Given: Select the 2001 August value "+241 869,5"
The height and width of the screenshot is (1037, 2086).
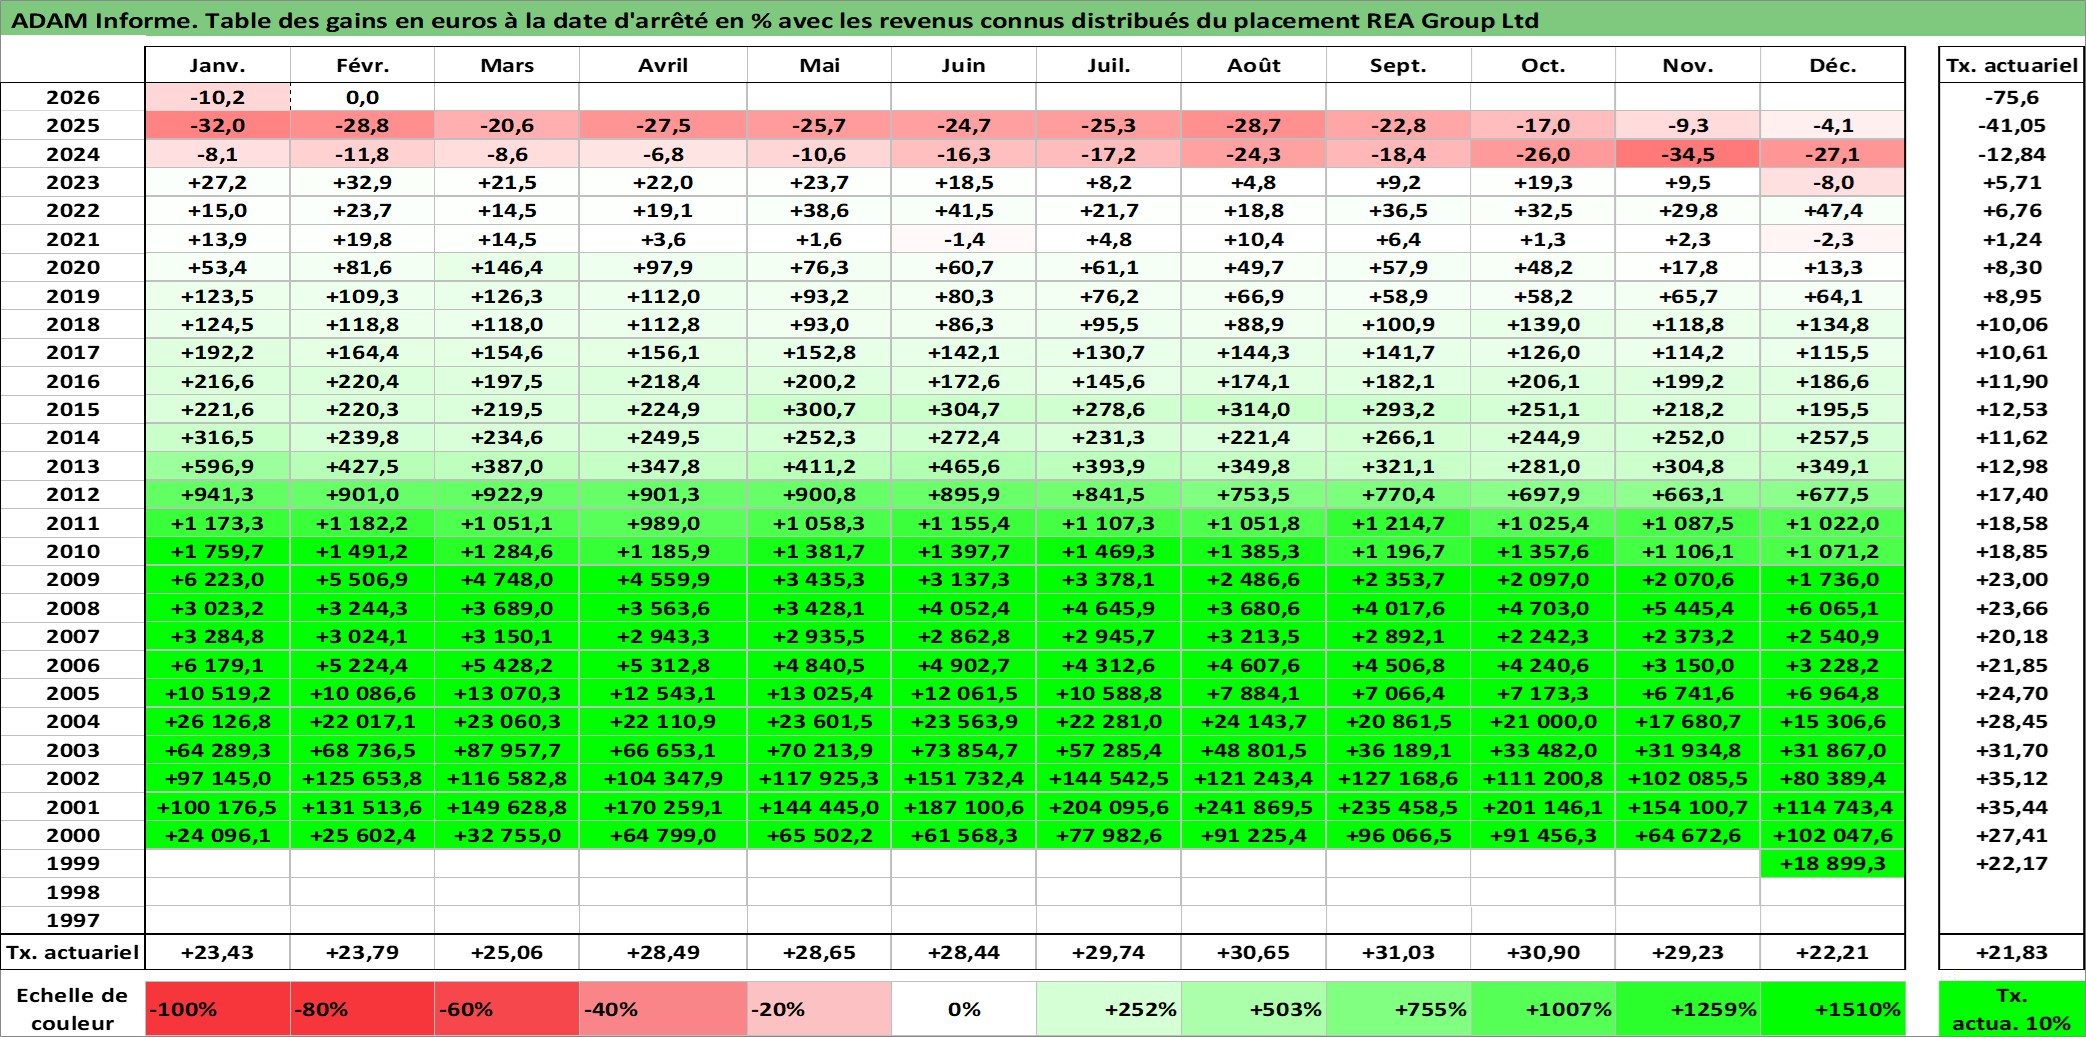Looking at the screenshot, I should tap(1254, 807).
